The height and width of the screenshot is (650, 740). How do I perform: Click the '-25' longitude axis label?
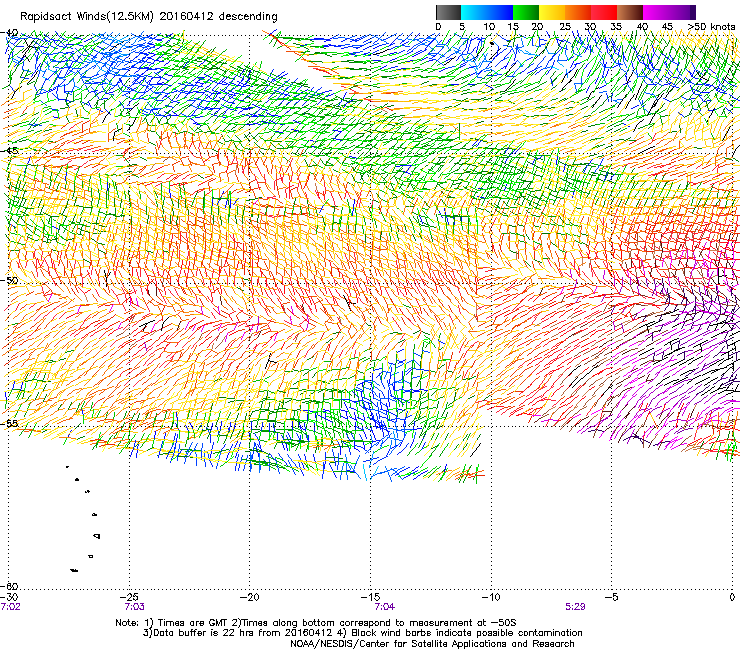pyautogui.click(x=129, y=597)
